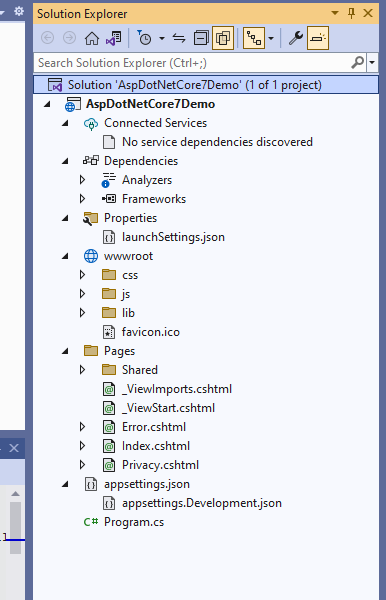Select the css folder
386x600 pixels.
pos(130,275)
